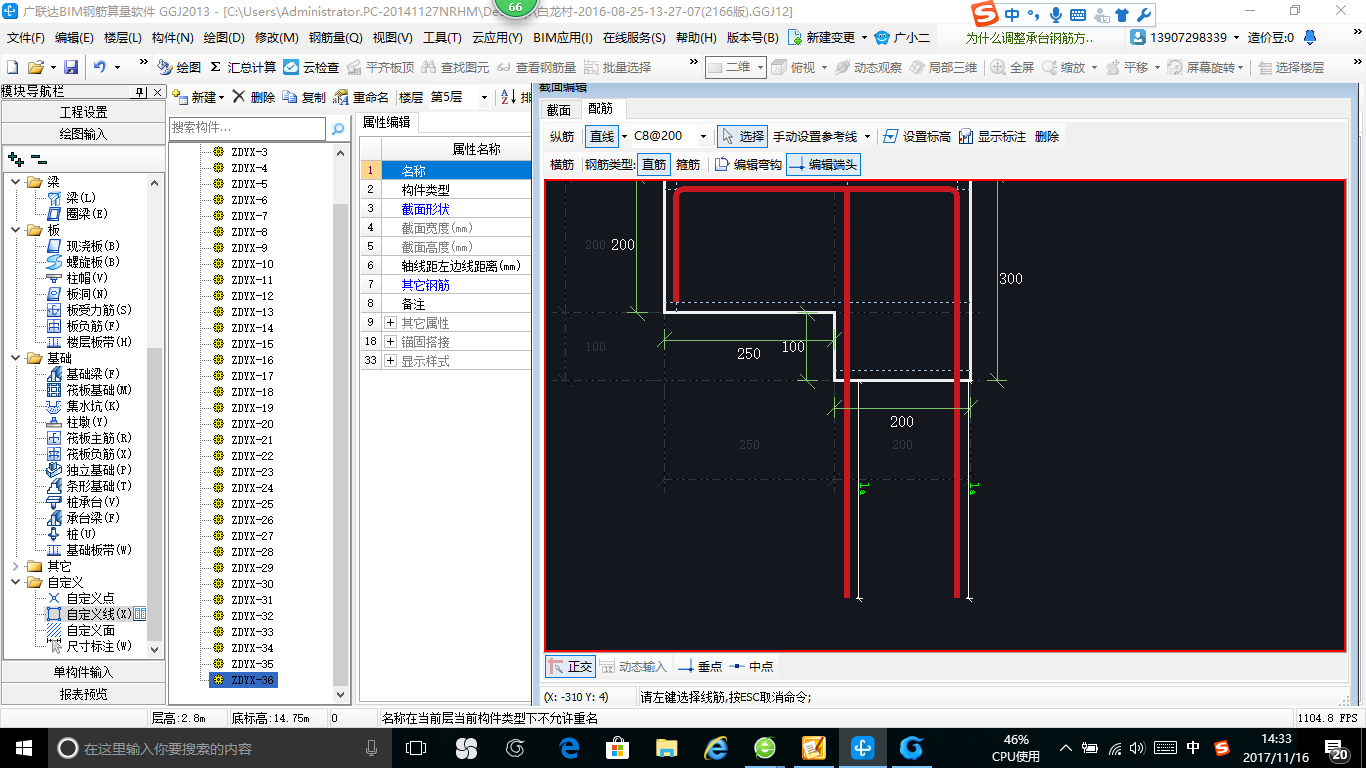The width and height of the screenshot is (1366, 768).
Task: Toggle 中点 midpoint snap
Action: (x=751, y=666)
